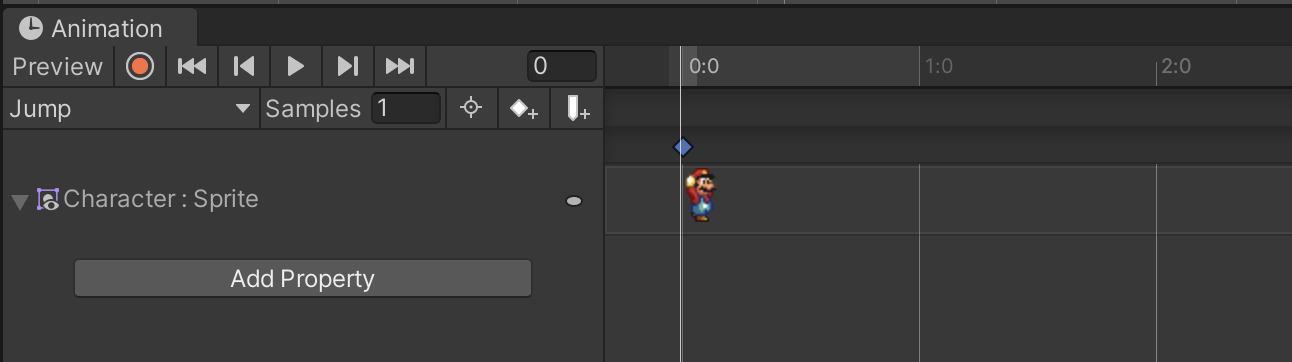Toggle filter by selection crosshair icon
The height and width of the screenshot is (362, 1292).
(x=471, y=108)
